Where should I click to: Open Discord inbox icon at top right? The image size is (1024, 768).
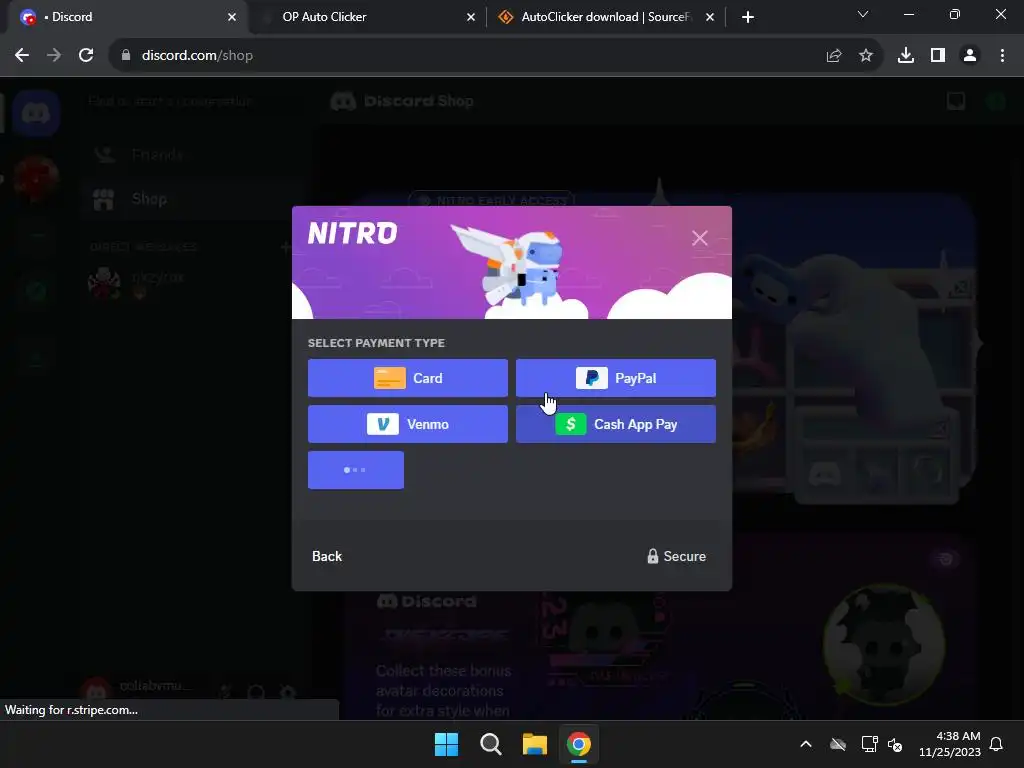[x=956, y=101]
